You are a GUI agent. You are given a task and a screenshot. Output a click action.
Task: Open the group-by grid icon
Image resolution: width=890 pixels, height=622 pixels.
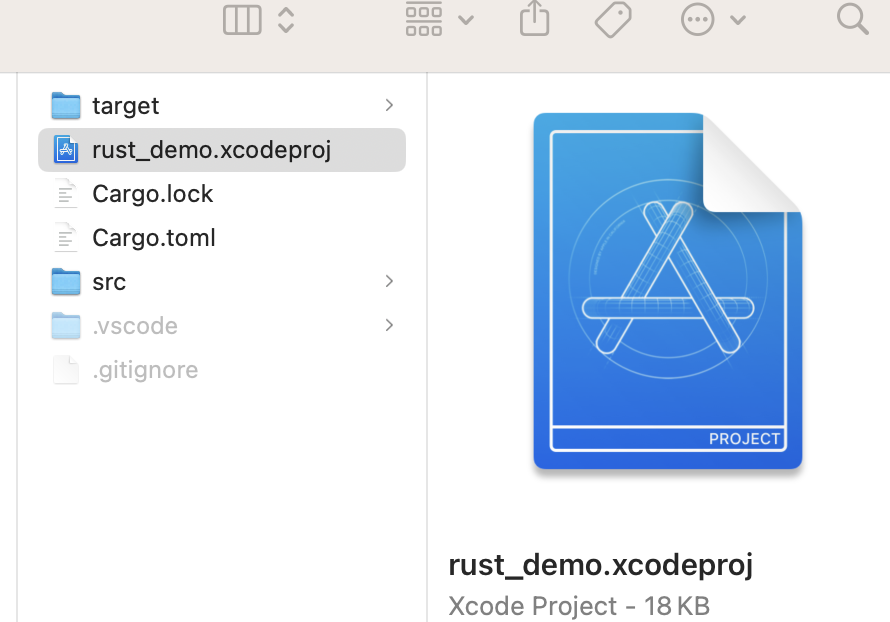coord(424,19)
